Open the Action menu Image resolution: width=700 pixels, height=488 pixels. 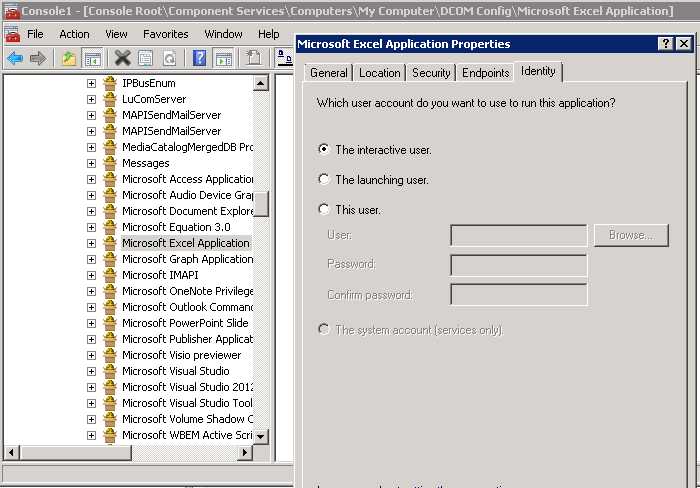click(75, 34)
